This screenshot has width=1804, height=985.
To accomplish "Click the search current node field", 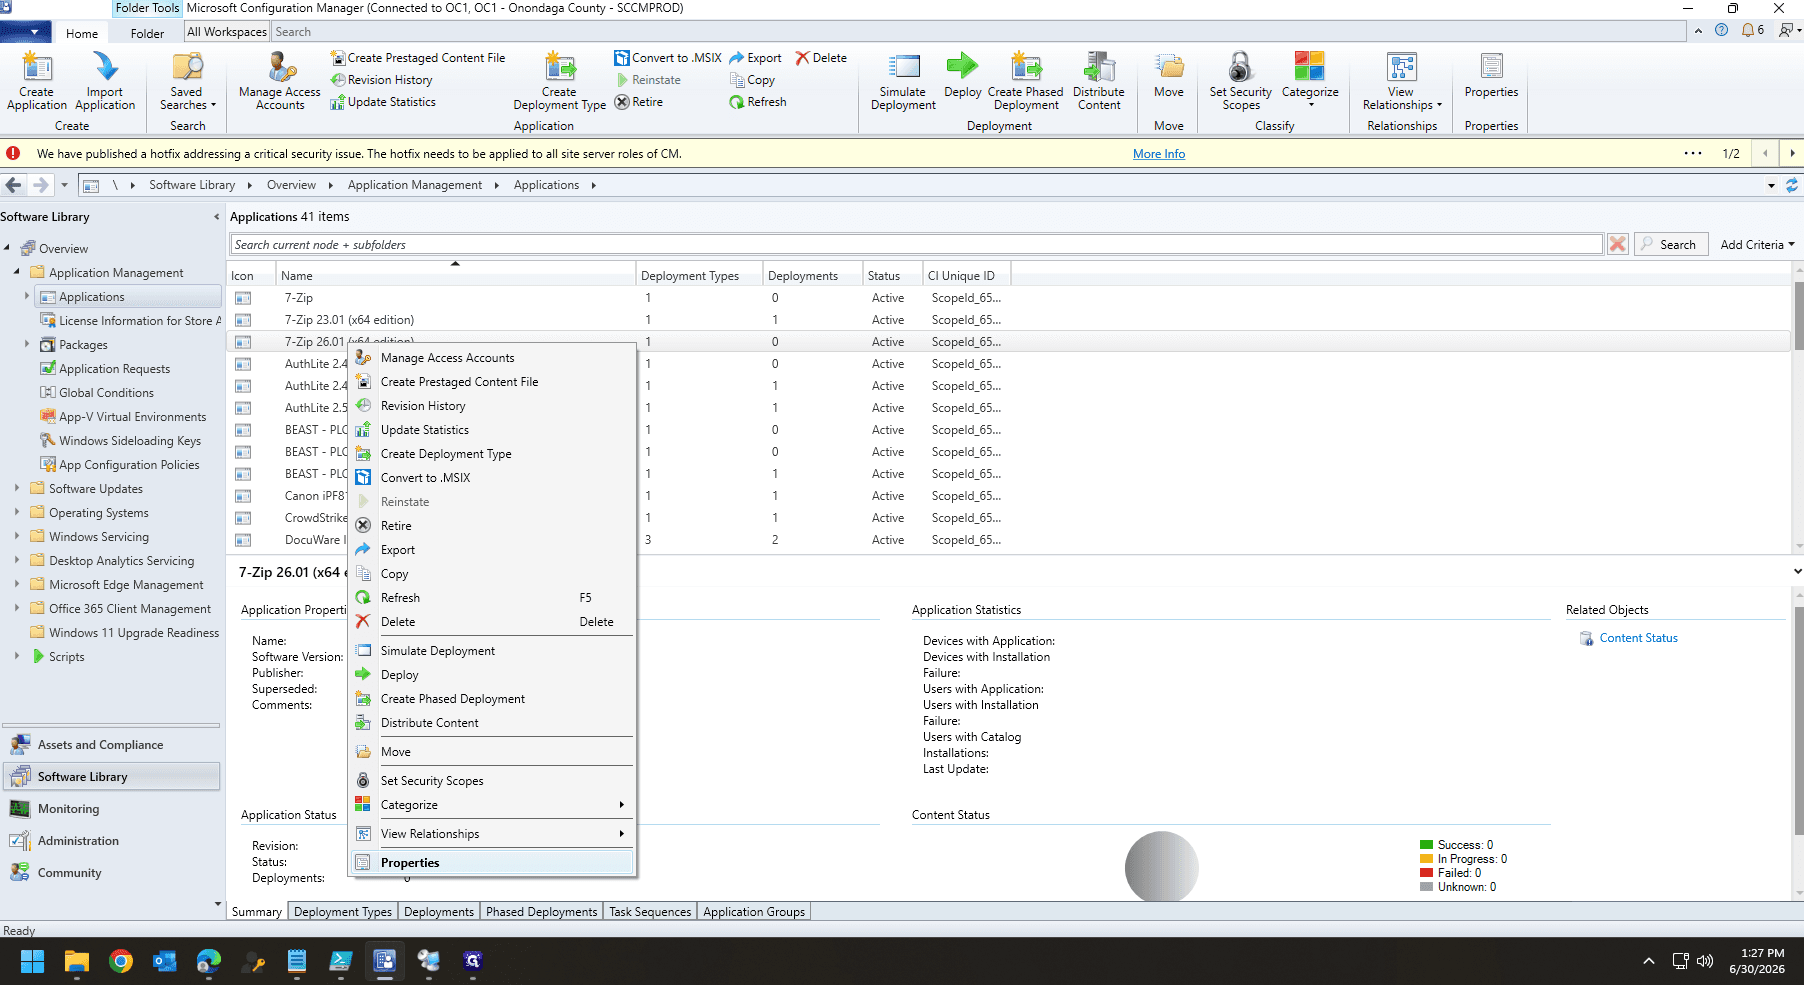I will click(x=916, y=244).
